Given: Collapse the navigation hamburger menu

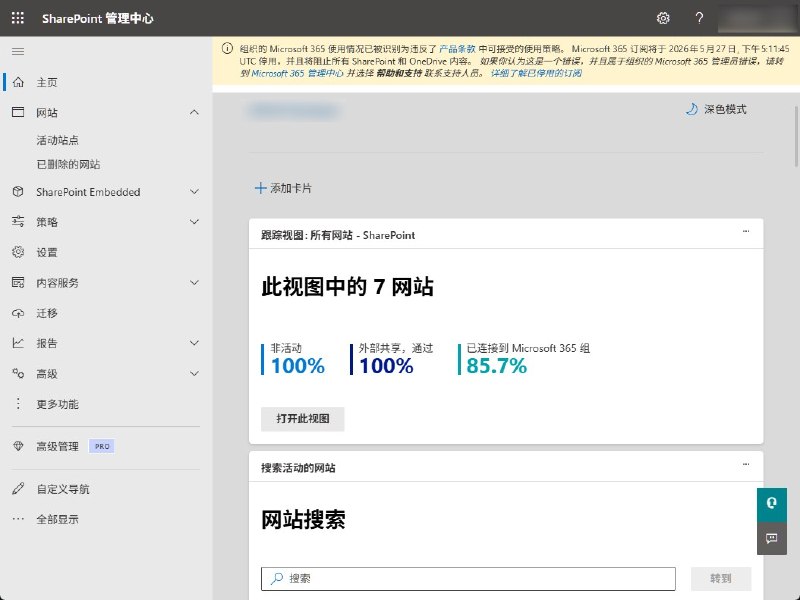Looking at the screenshot, I should click(x=18, y=52).
